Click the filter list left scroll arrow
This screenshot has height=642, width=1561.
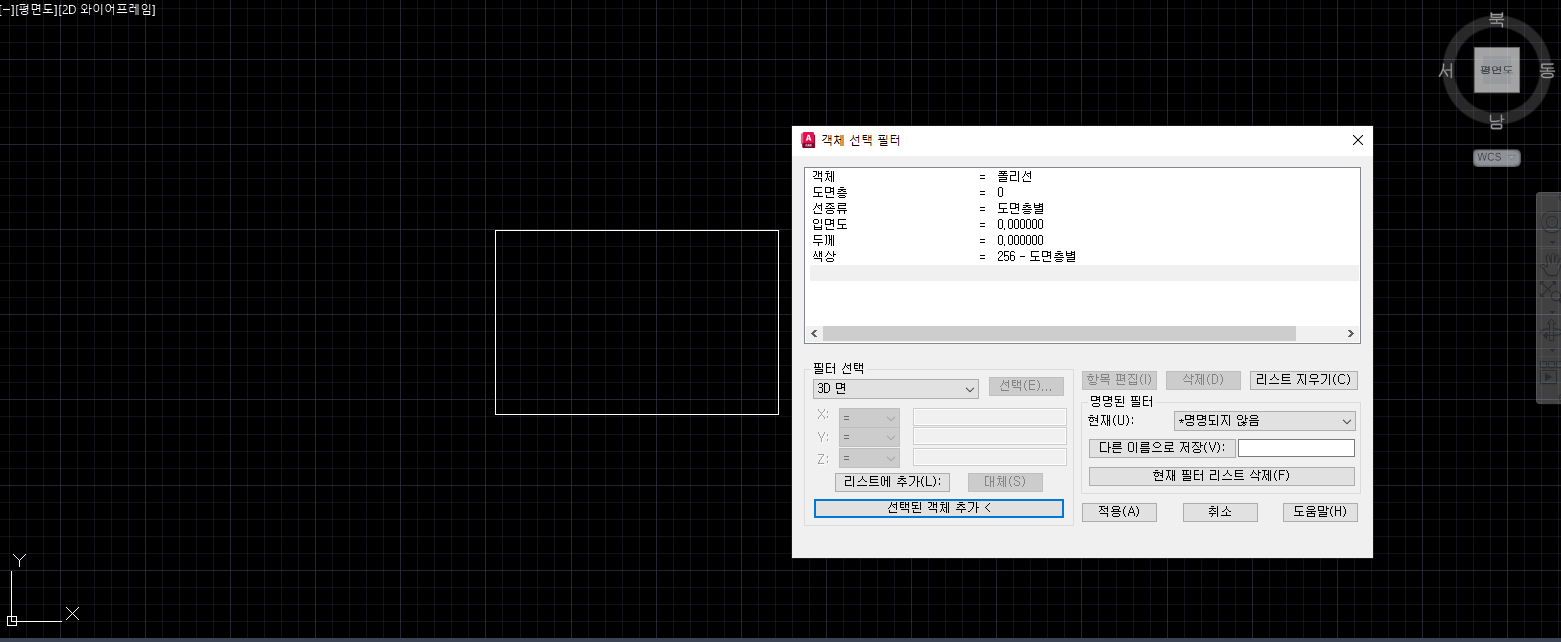pyautogui.click(x=814, y=334)
